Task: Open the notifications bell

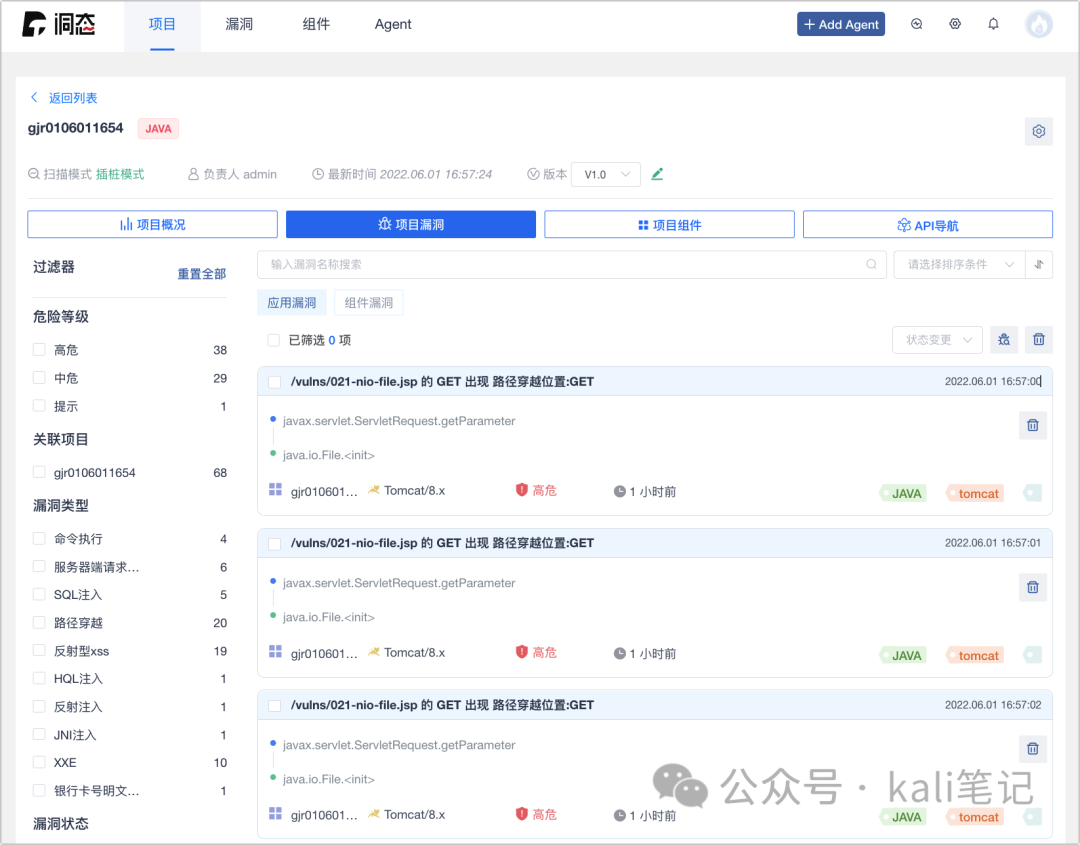Action: [x=993, y=24]
